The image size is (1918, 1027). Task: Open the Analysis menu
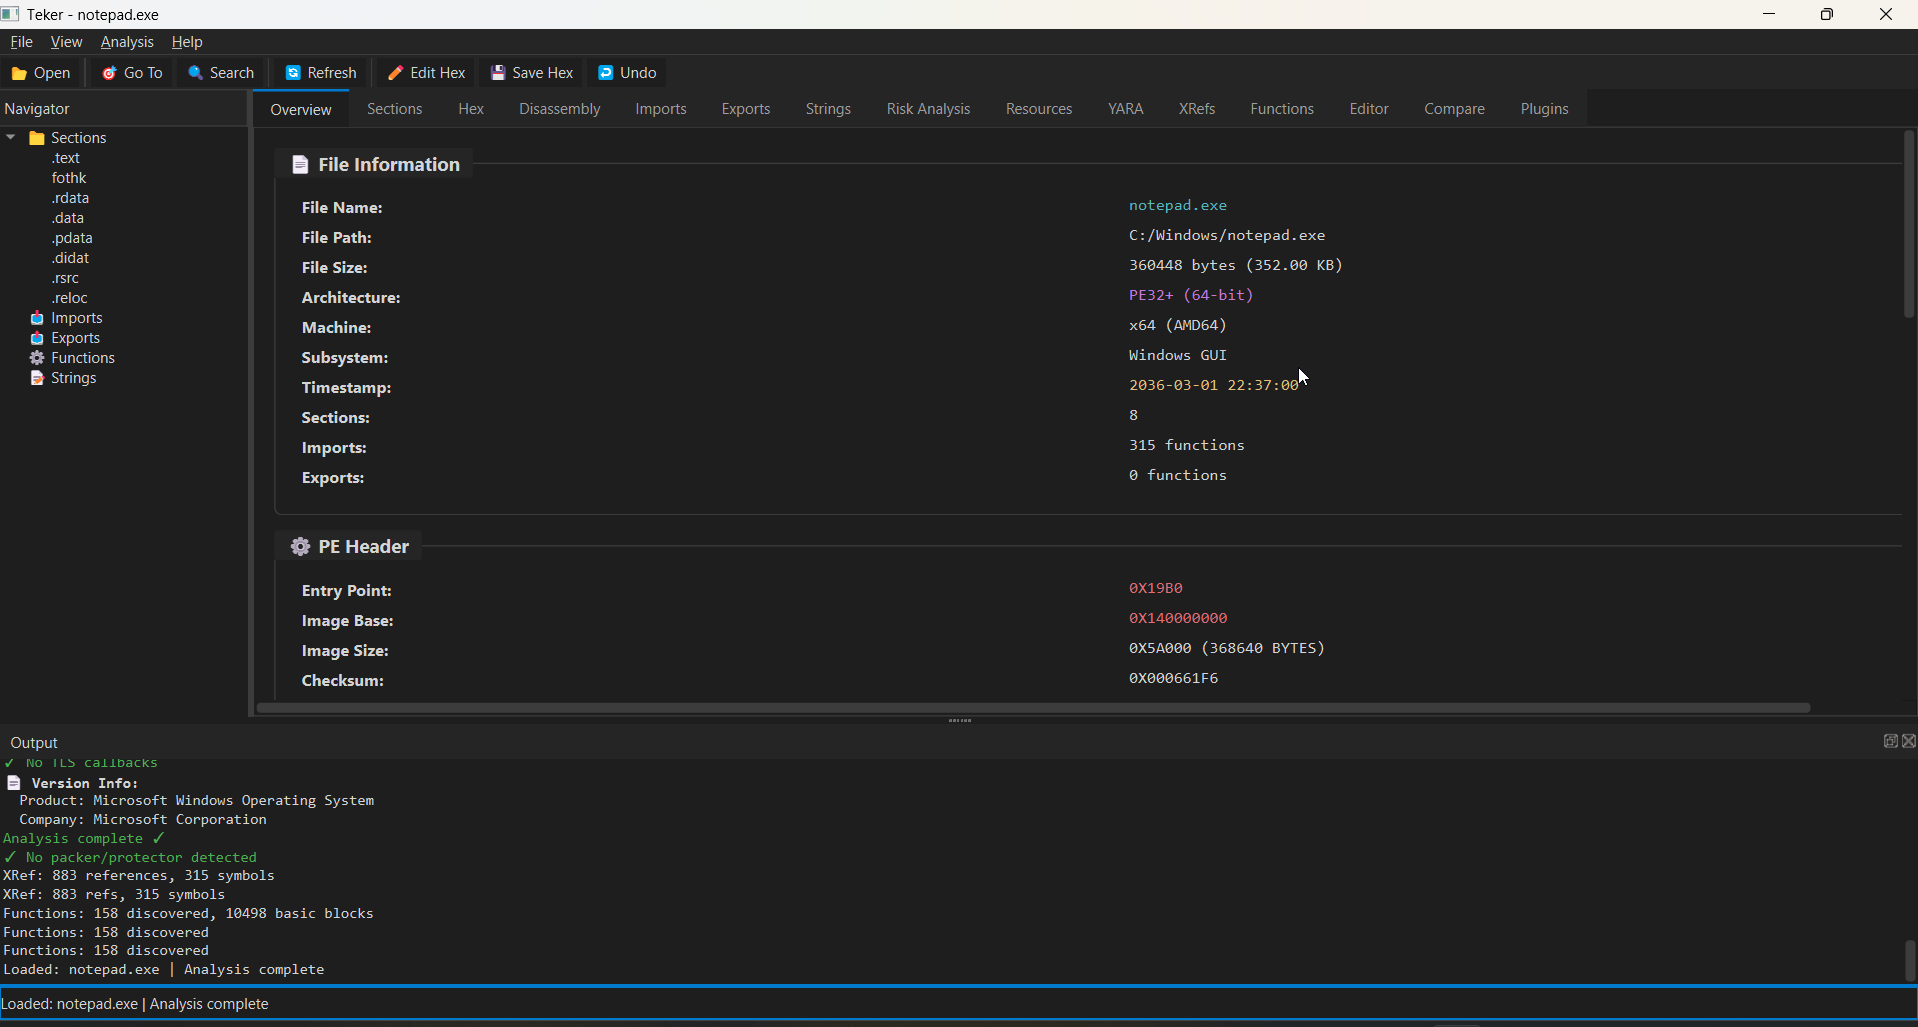click(x=127, y=42)
